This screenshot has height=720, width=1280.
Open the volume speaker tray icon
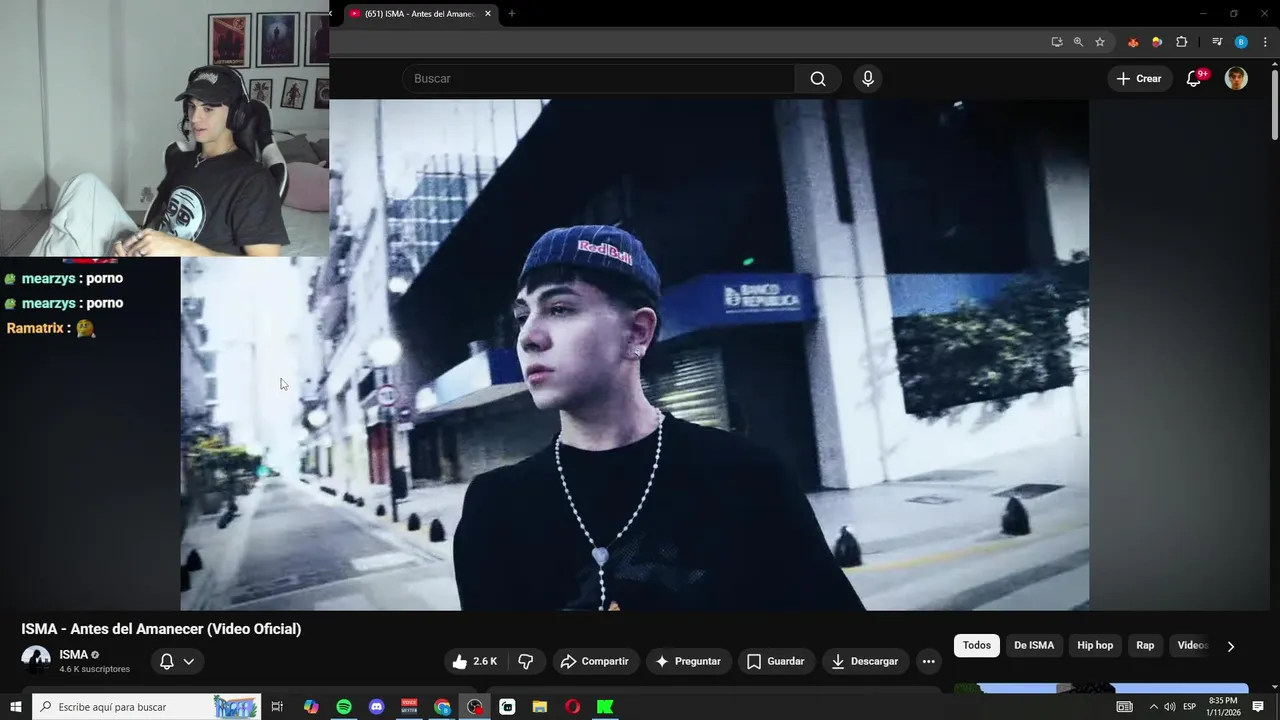pos(1170,707)
